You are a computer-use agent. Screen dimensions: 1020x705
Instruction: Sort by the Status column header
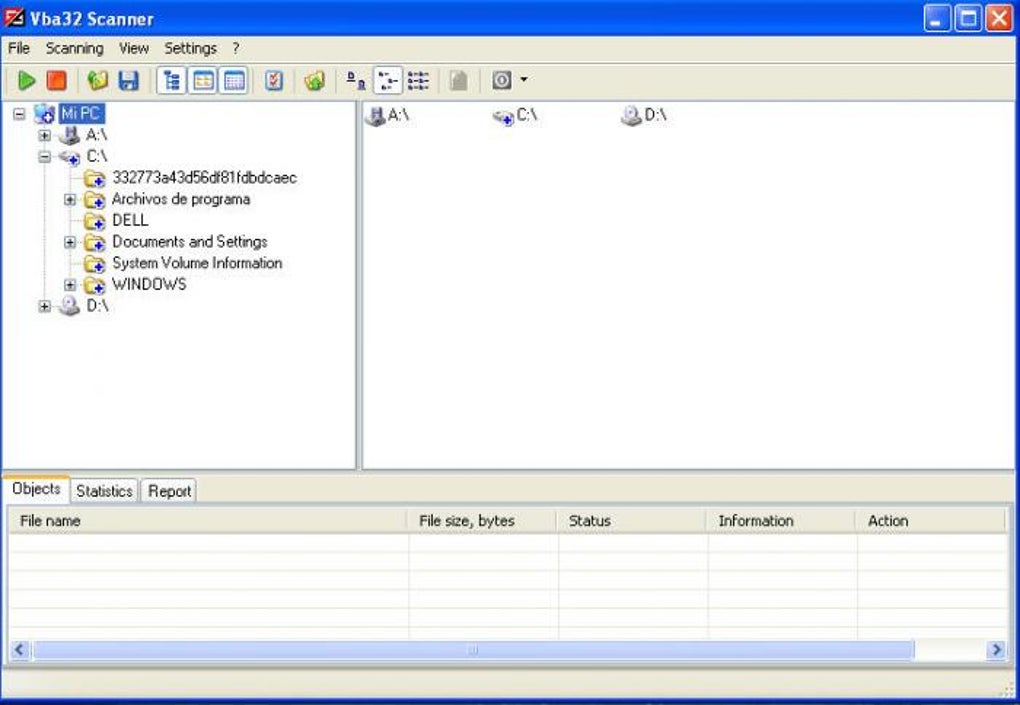tap(632, 521)
